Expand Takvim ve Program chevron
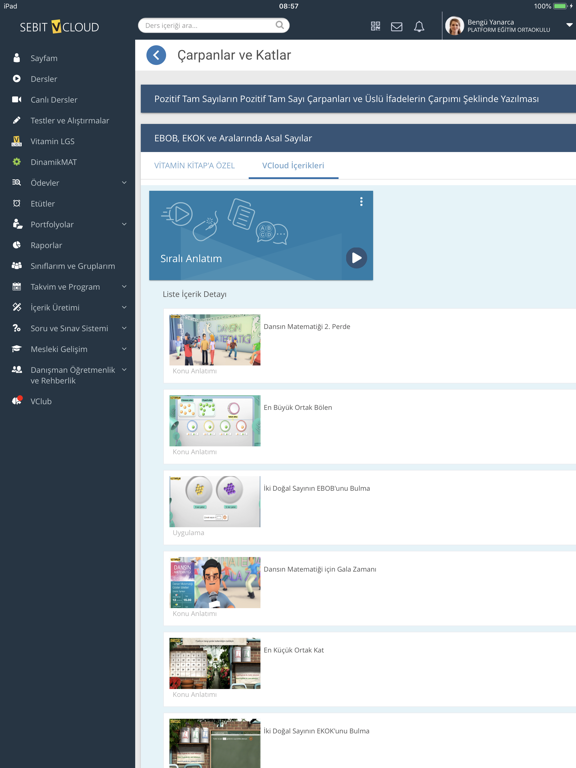Image resolution: width=576 pixels, height=768 pixels. click(124, 287)
